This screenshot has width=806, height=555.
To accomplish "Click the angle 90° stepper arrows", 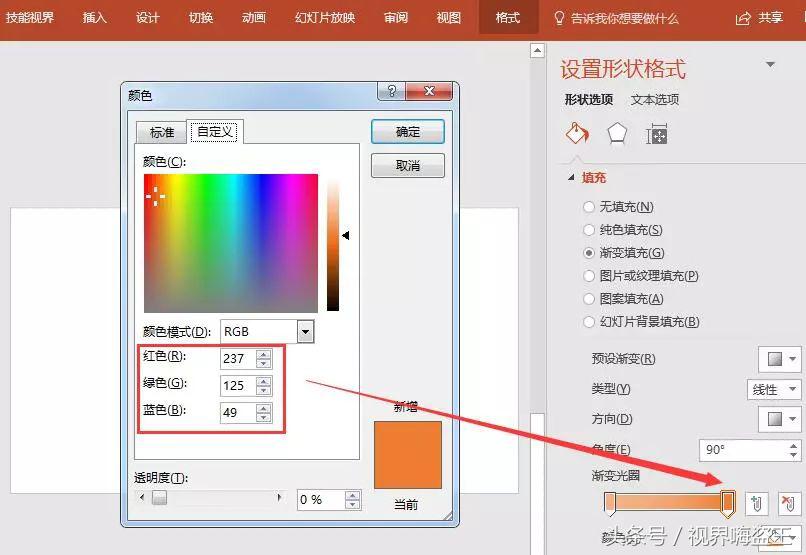I will tap(794, 450).
